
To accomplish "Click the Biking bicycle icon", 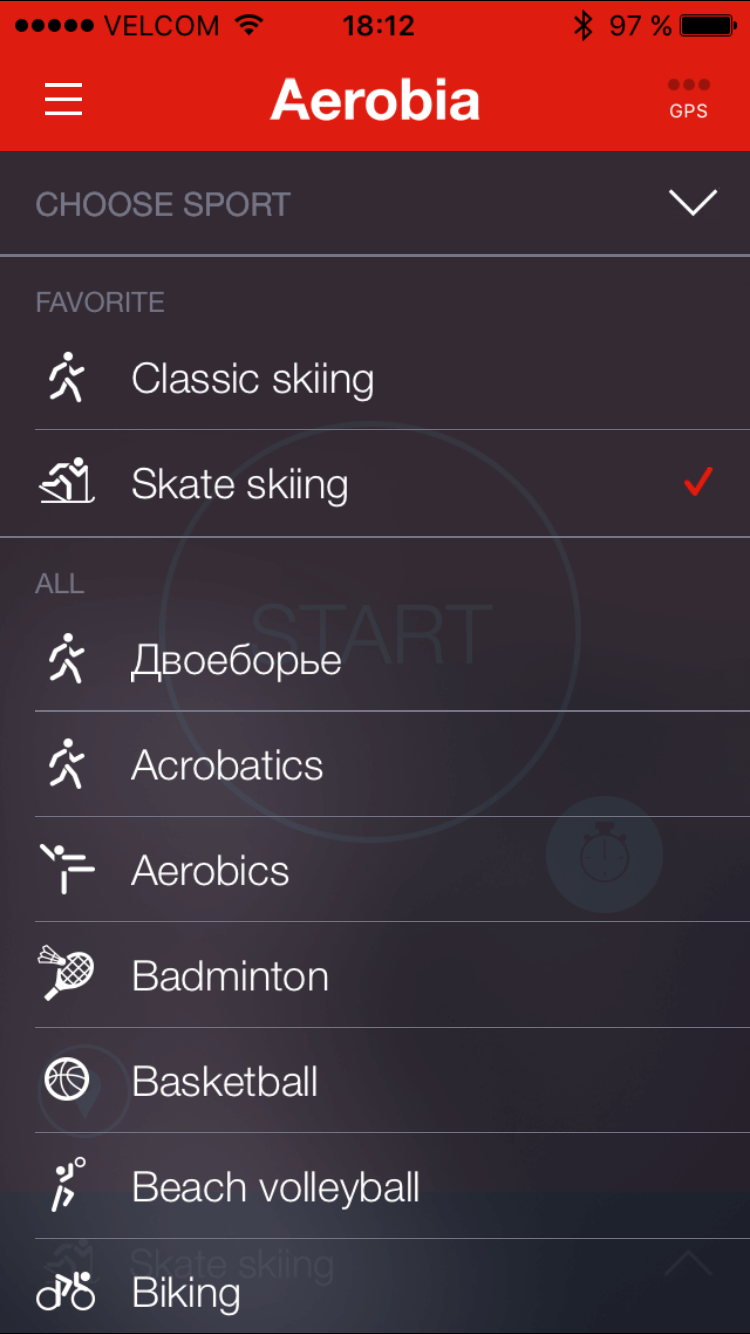I will click(66, 1292).
